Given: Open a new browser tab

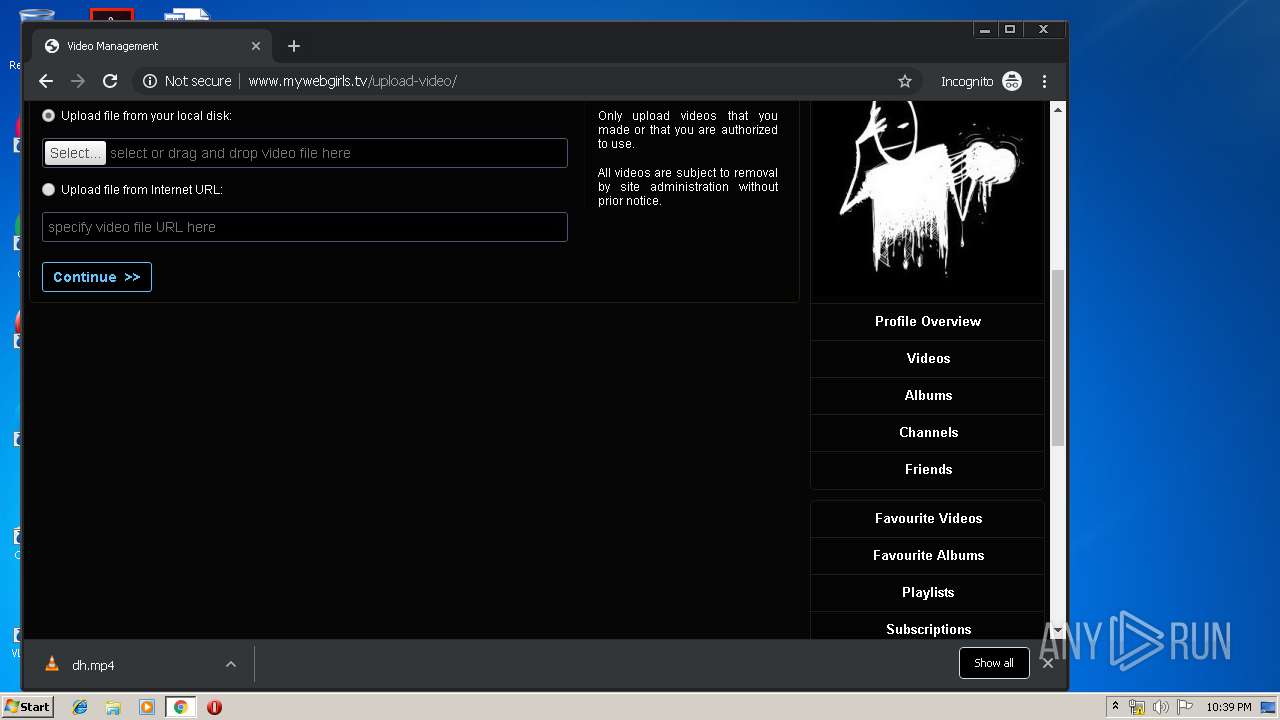Looking at the screenshot, I should [293, 46].
